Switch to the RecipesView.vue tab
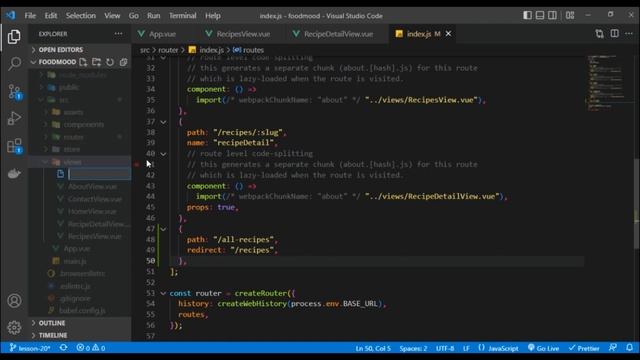This screenshot has width=640, height=360. pos(243,34)
